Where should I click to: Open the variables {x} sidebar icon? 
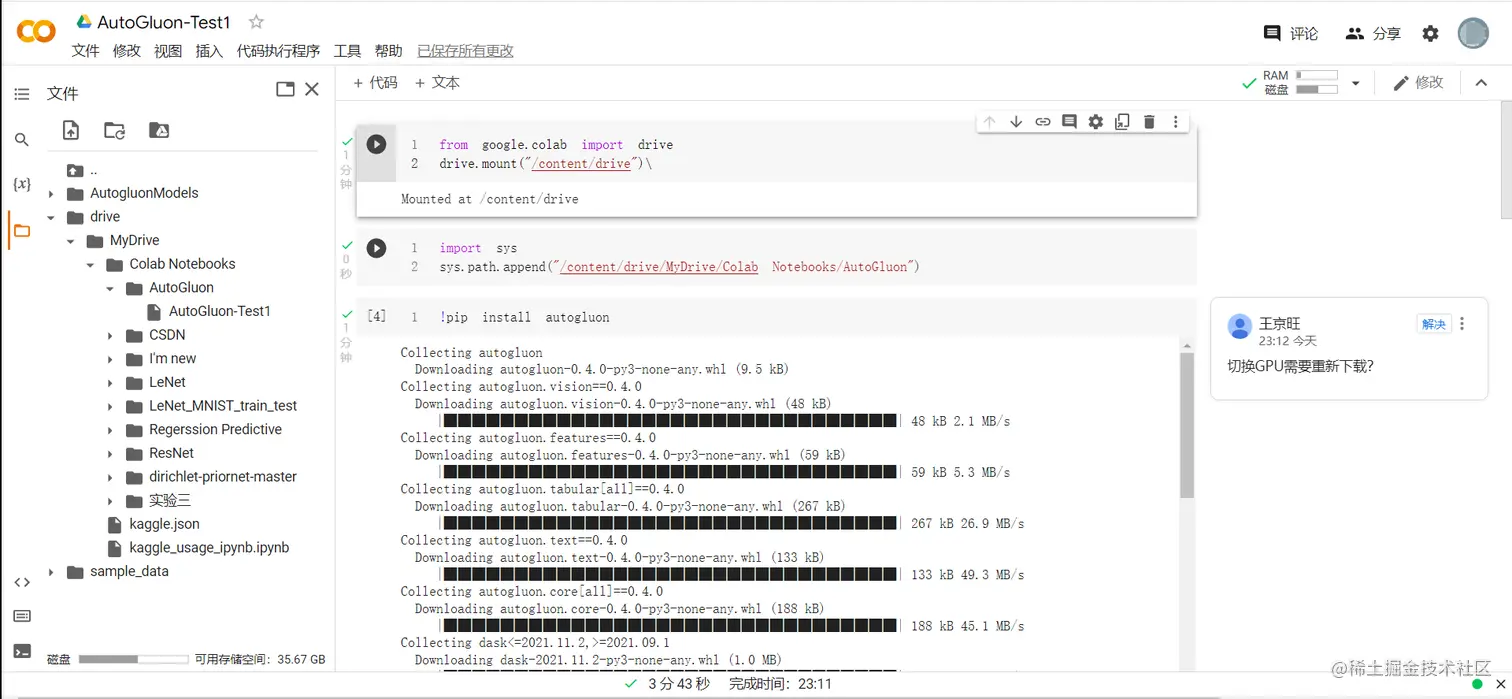click(x=22, y=184)
